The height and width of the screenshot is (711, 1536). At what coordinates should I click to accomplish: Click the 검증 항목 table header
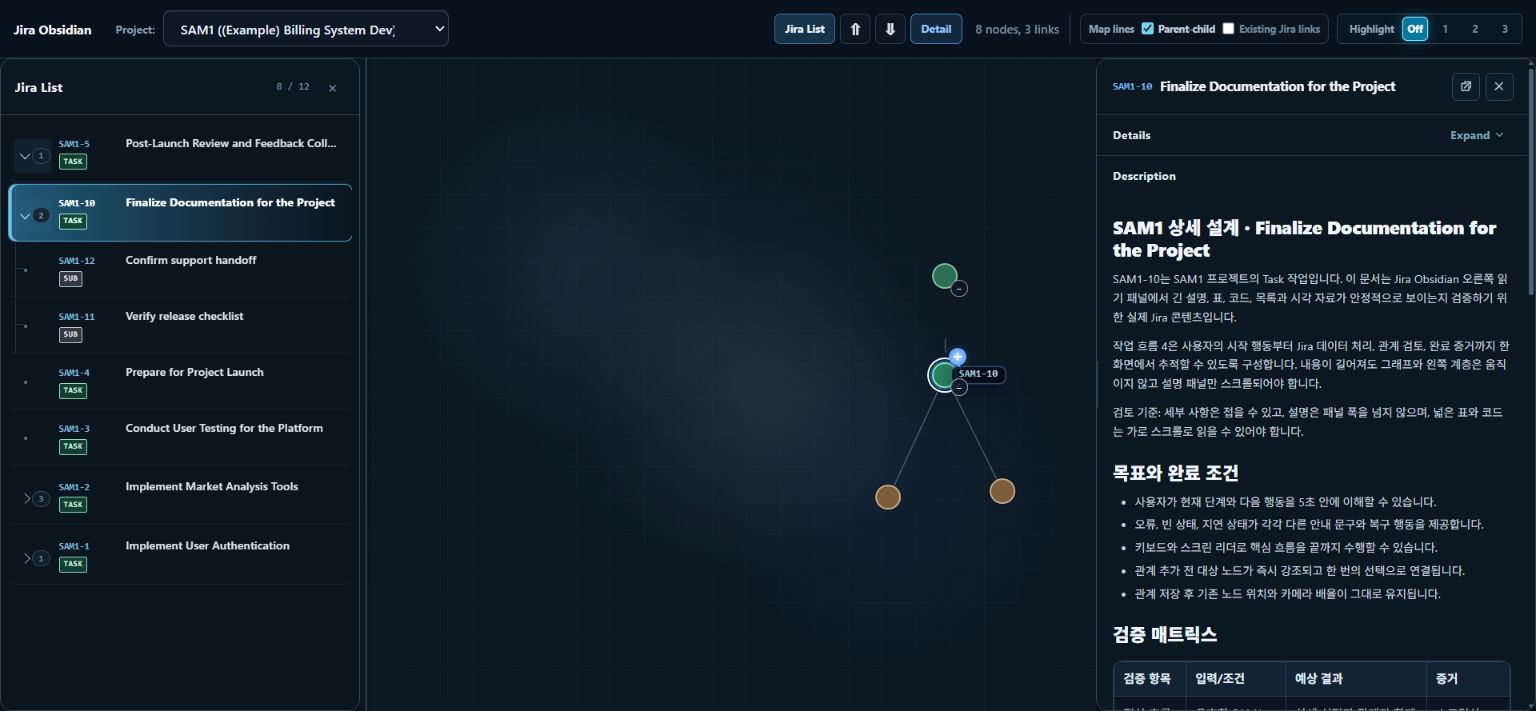tap(1147, 678)
